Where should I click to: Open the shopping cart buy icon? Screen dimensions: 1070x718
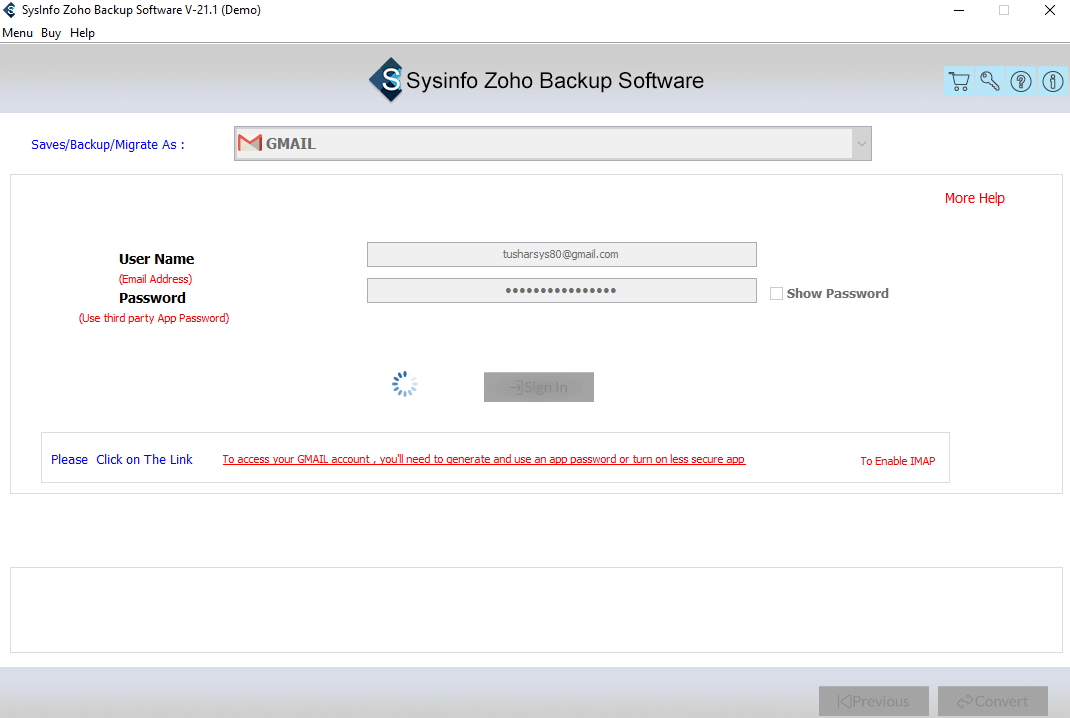(959, 81)
